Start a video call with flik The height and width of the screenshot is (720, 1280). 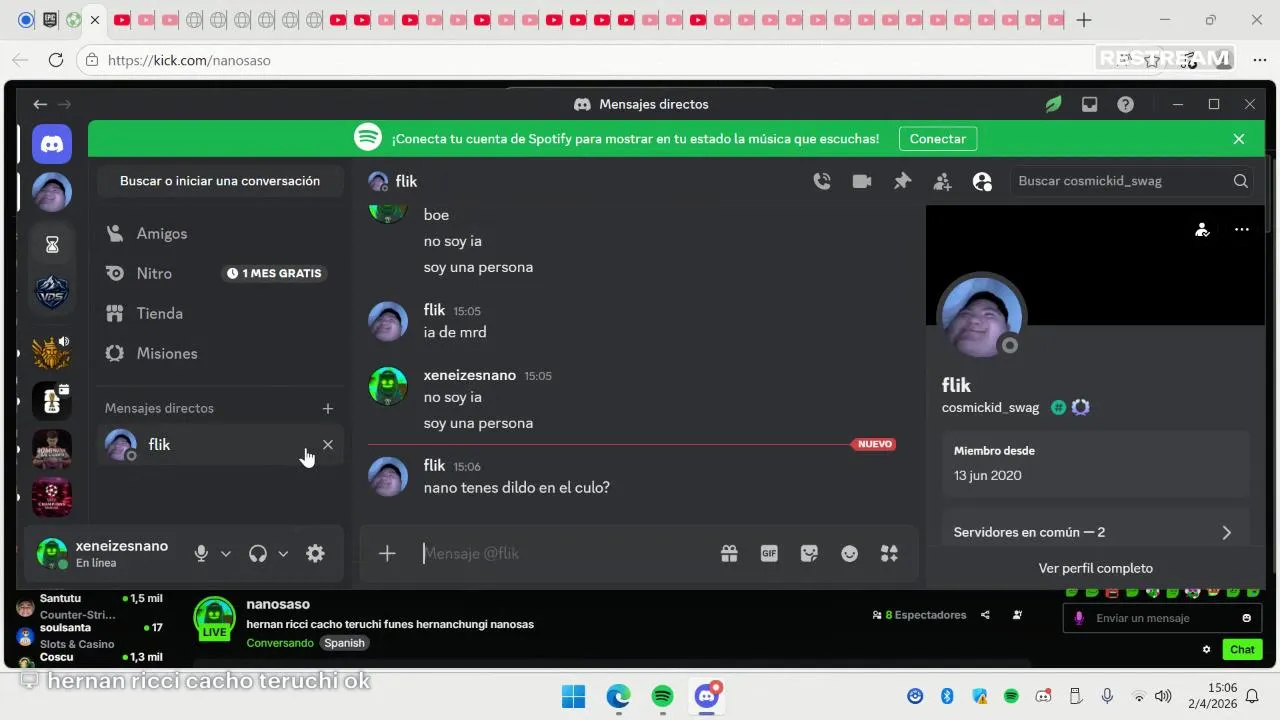862,181
